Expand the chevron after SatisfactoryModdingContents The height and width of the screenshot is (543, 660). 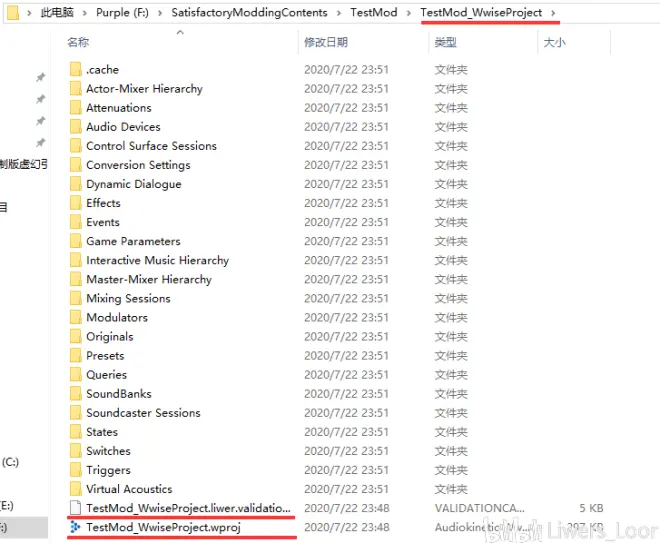pyautogui.click(x=339, y=13)
